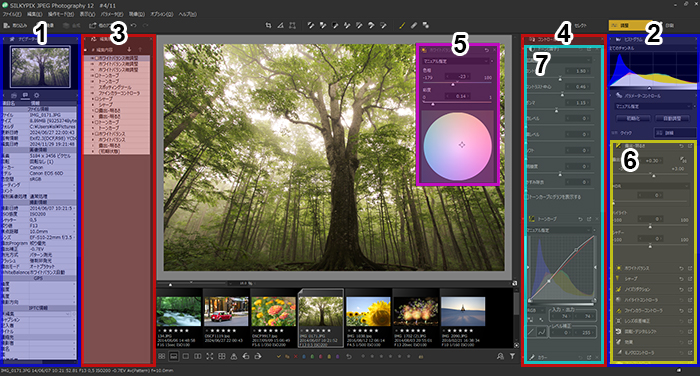Open the HDR dropdown in exposure panel
The image size is (700, 376).
[650, 186]
